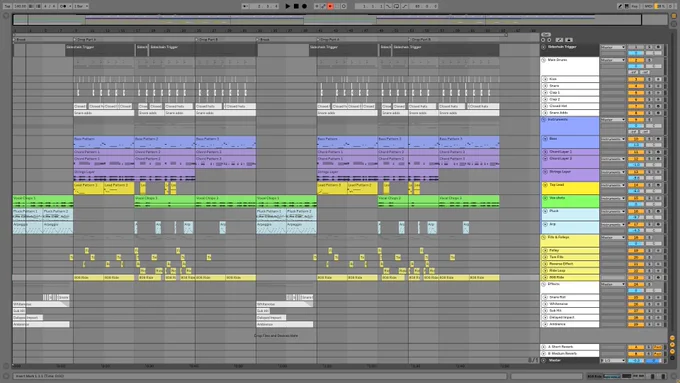Collapse the Fills & Foleys group
The image size is (680, 383).
(543, 238)
